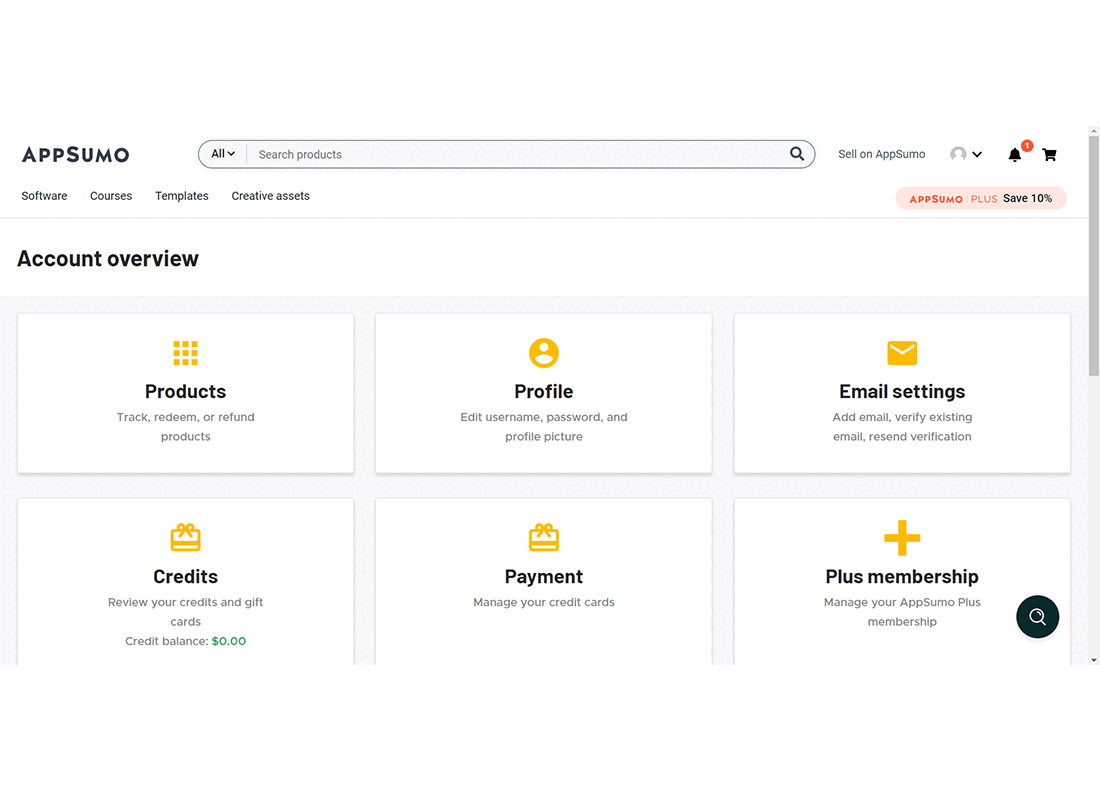Click the floating dark search help button
This screenshot has width=1100, height=810.
(1038, 616)
